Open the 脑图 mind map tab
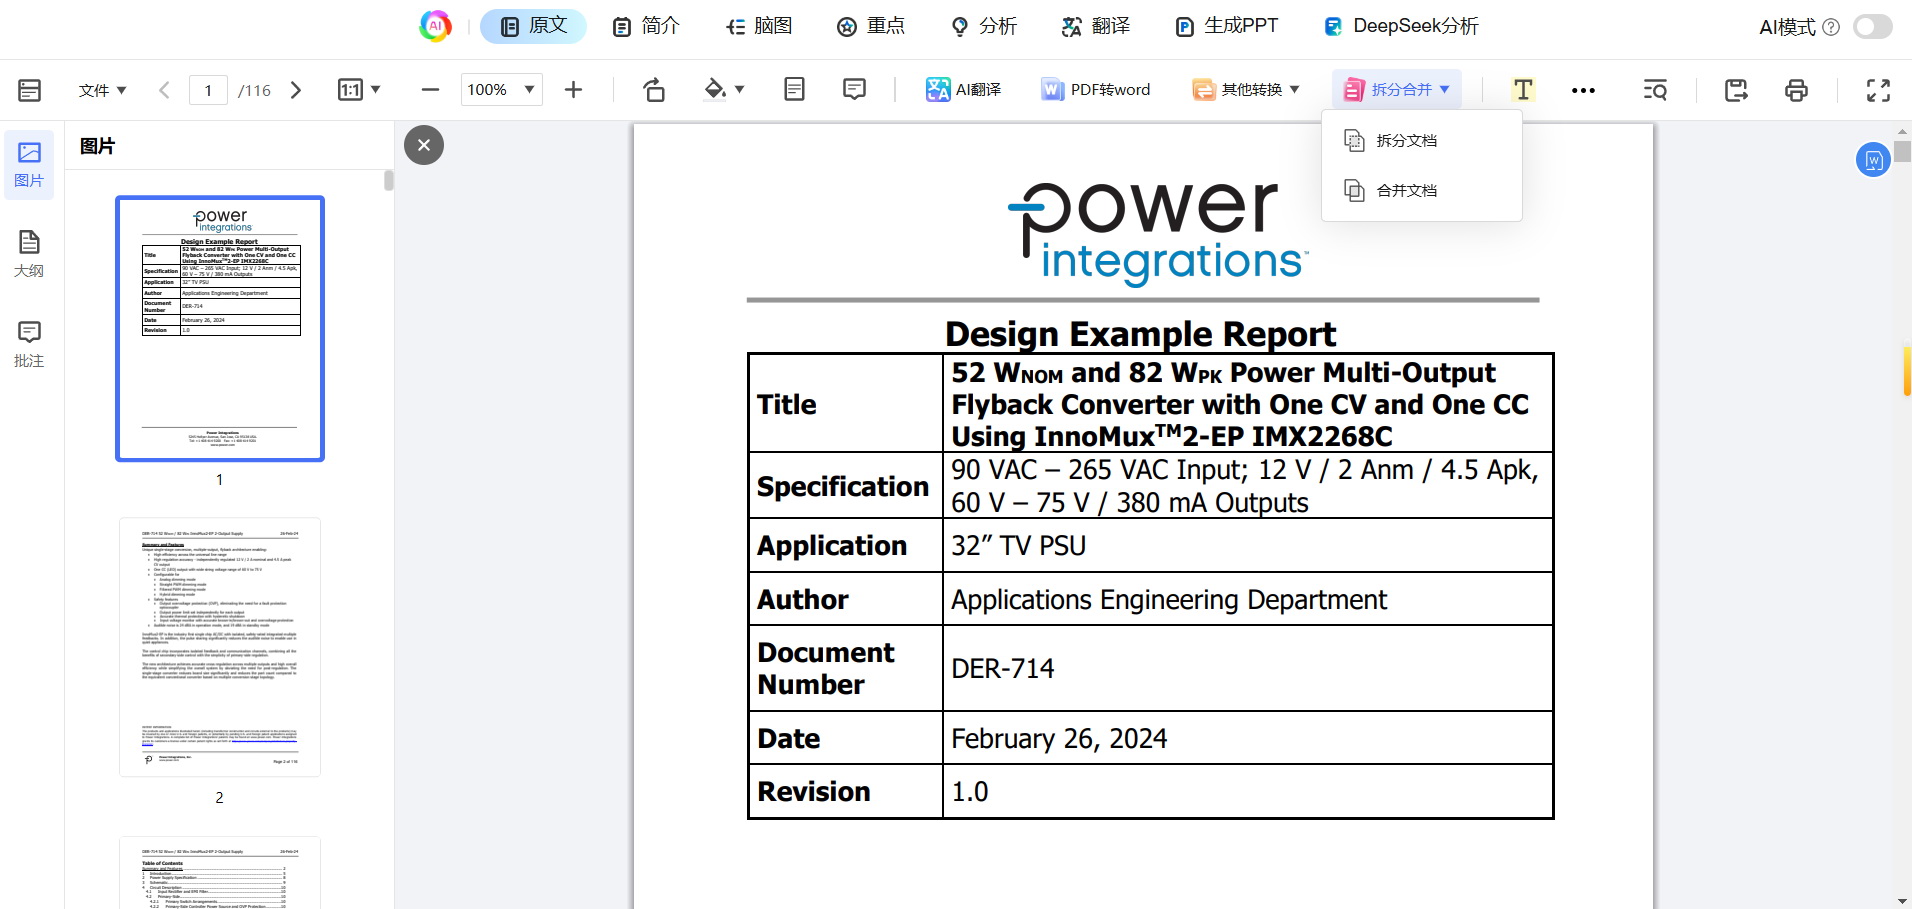This screenshot has width=1912, height=909. point(759,26)
